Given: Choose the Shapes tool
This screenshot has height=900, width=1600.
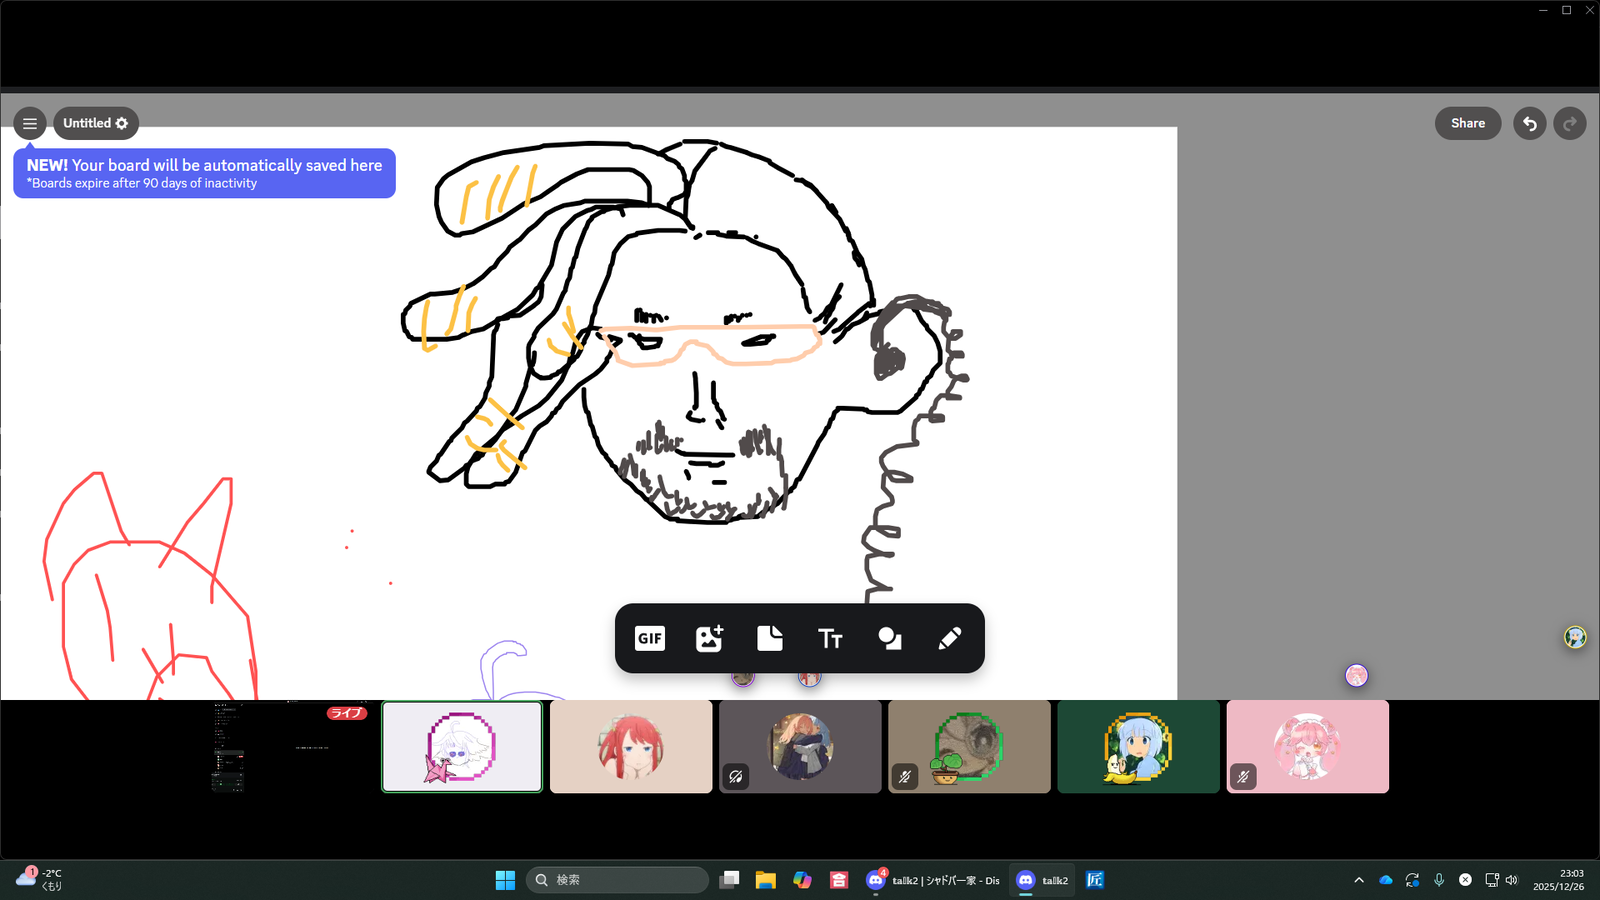Looking at the screenshot, I should click(x=889, y=638).
